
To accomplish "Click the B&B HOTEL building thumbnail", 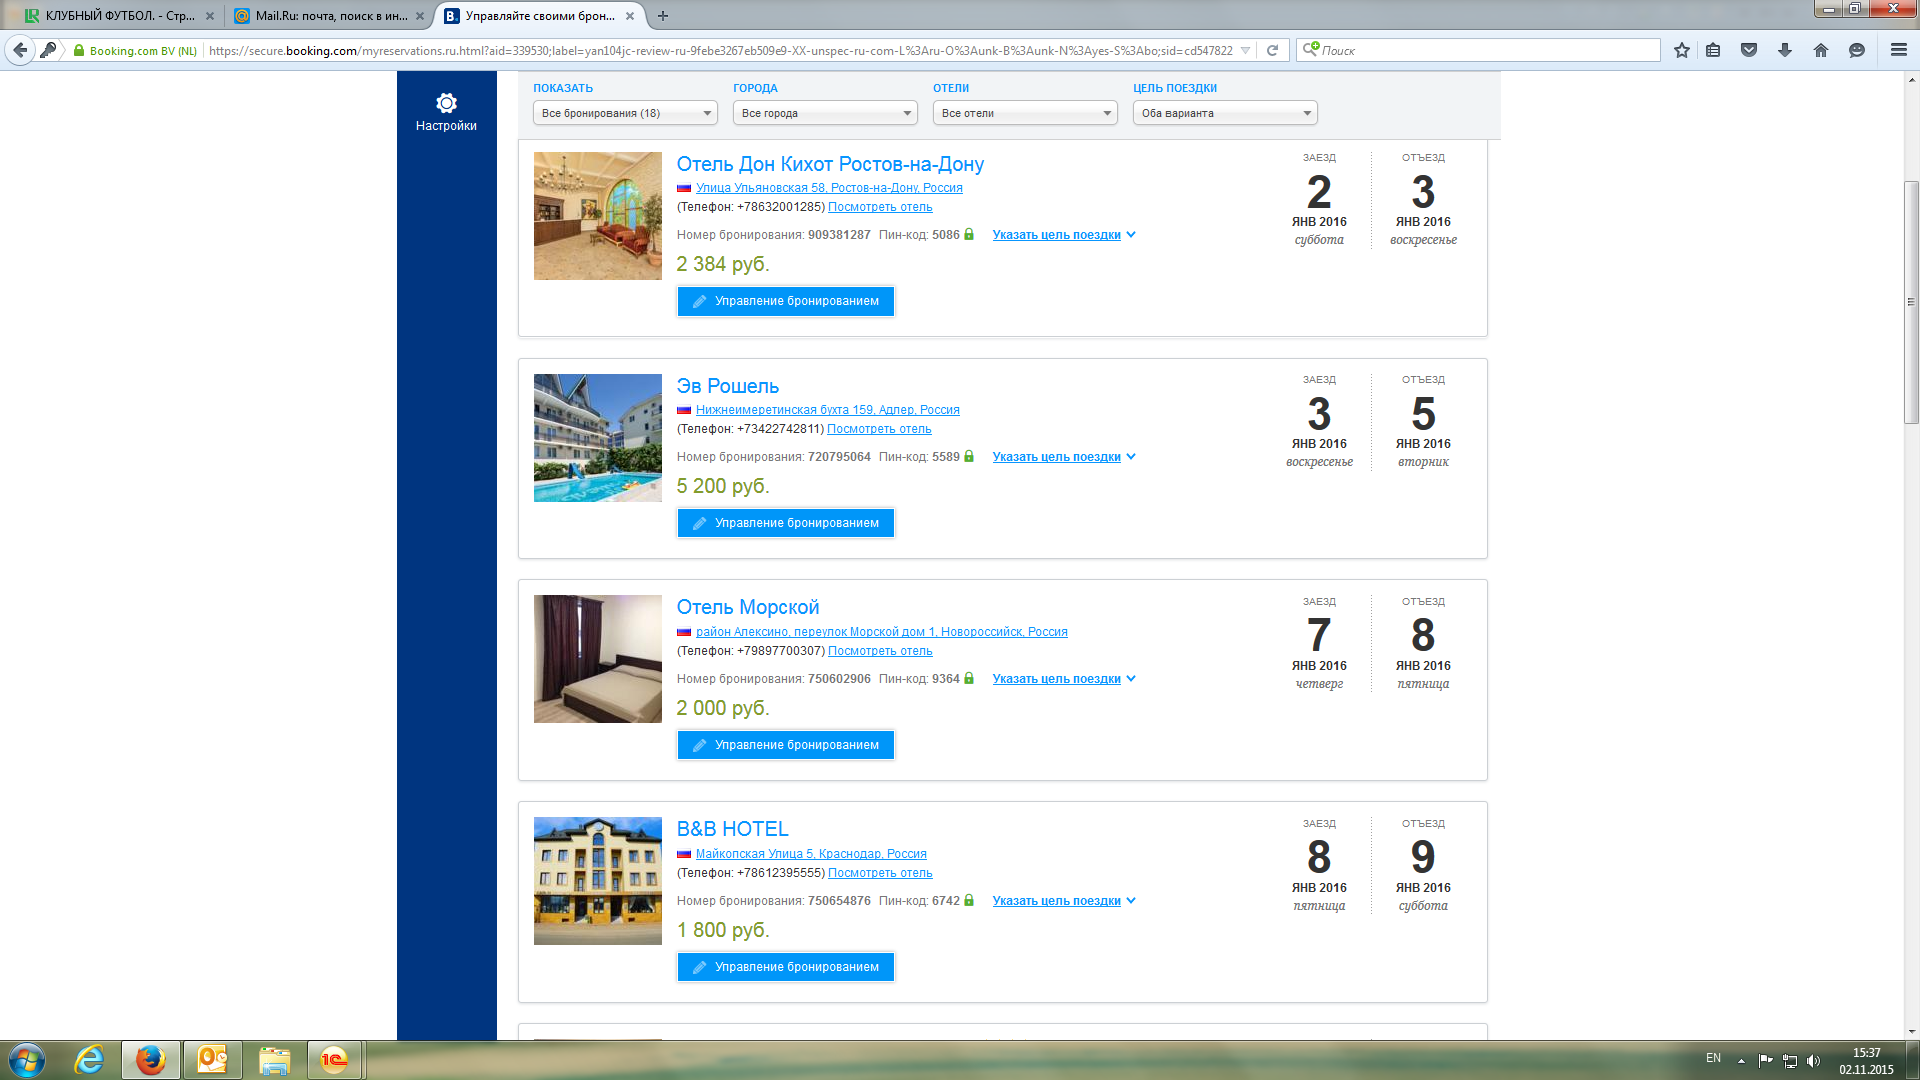I will [598, 881].
